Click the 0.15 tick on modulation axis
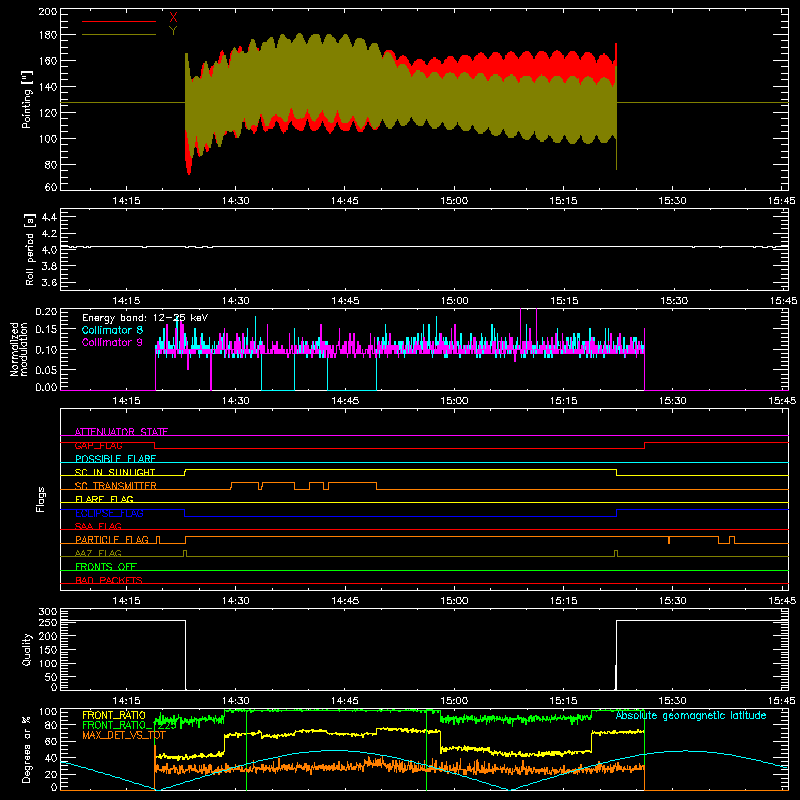Screen dimensions: 800x800 click(x=46, y=329)
